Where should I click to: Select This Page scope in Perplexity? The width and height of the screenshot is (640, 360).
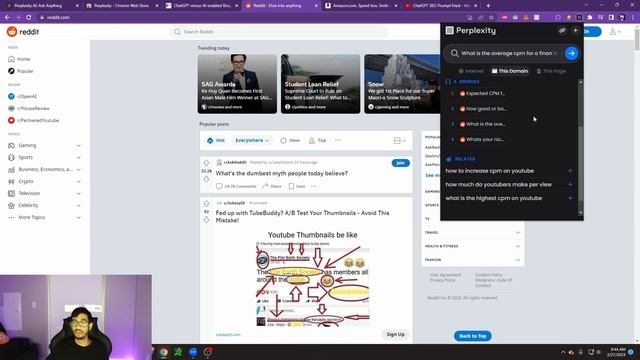pos(551,71)
